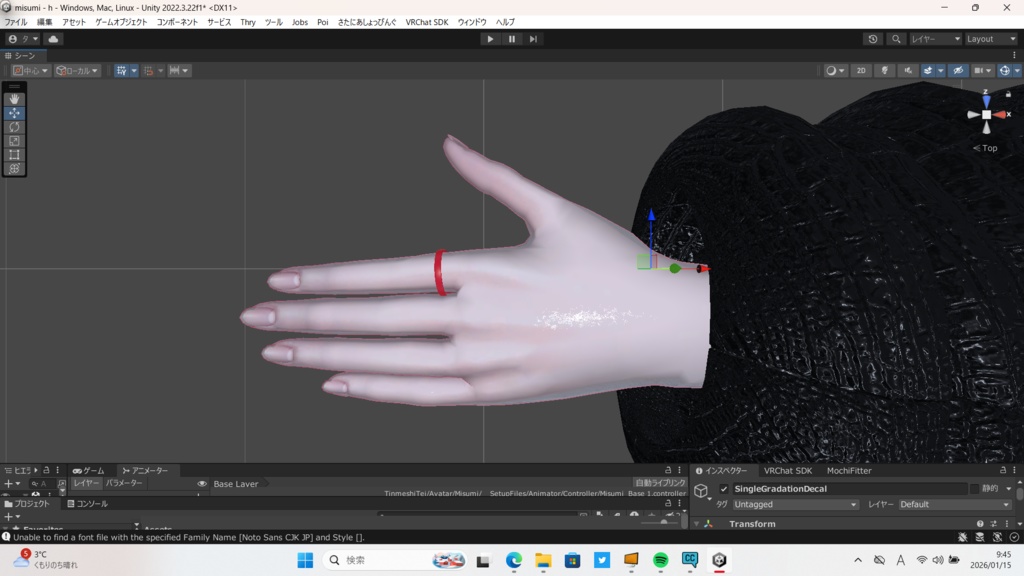The height and width of the screenshot is (576, 1024).
Task: Open the ウィンドウ menu
Action: [472, 22]
